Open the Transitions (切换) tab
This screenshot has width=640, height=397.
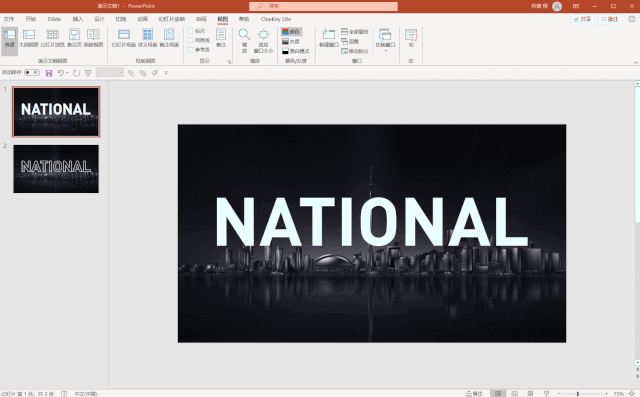click(121, 19)
